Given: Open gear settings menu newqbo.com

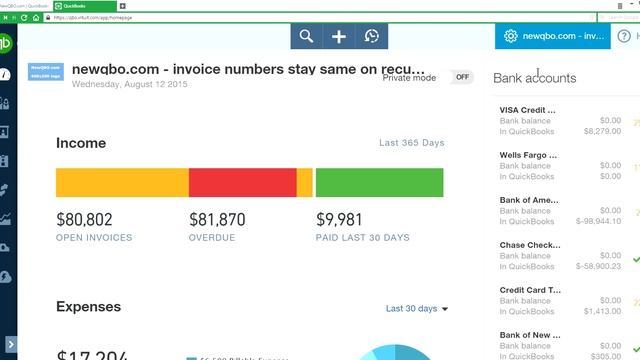Looking at the screenshot, I should point(553,36).
